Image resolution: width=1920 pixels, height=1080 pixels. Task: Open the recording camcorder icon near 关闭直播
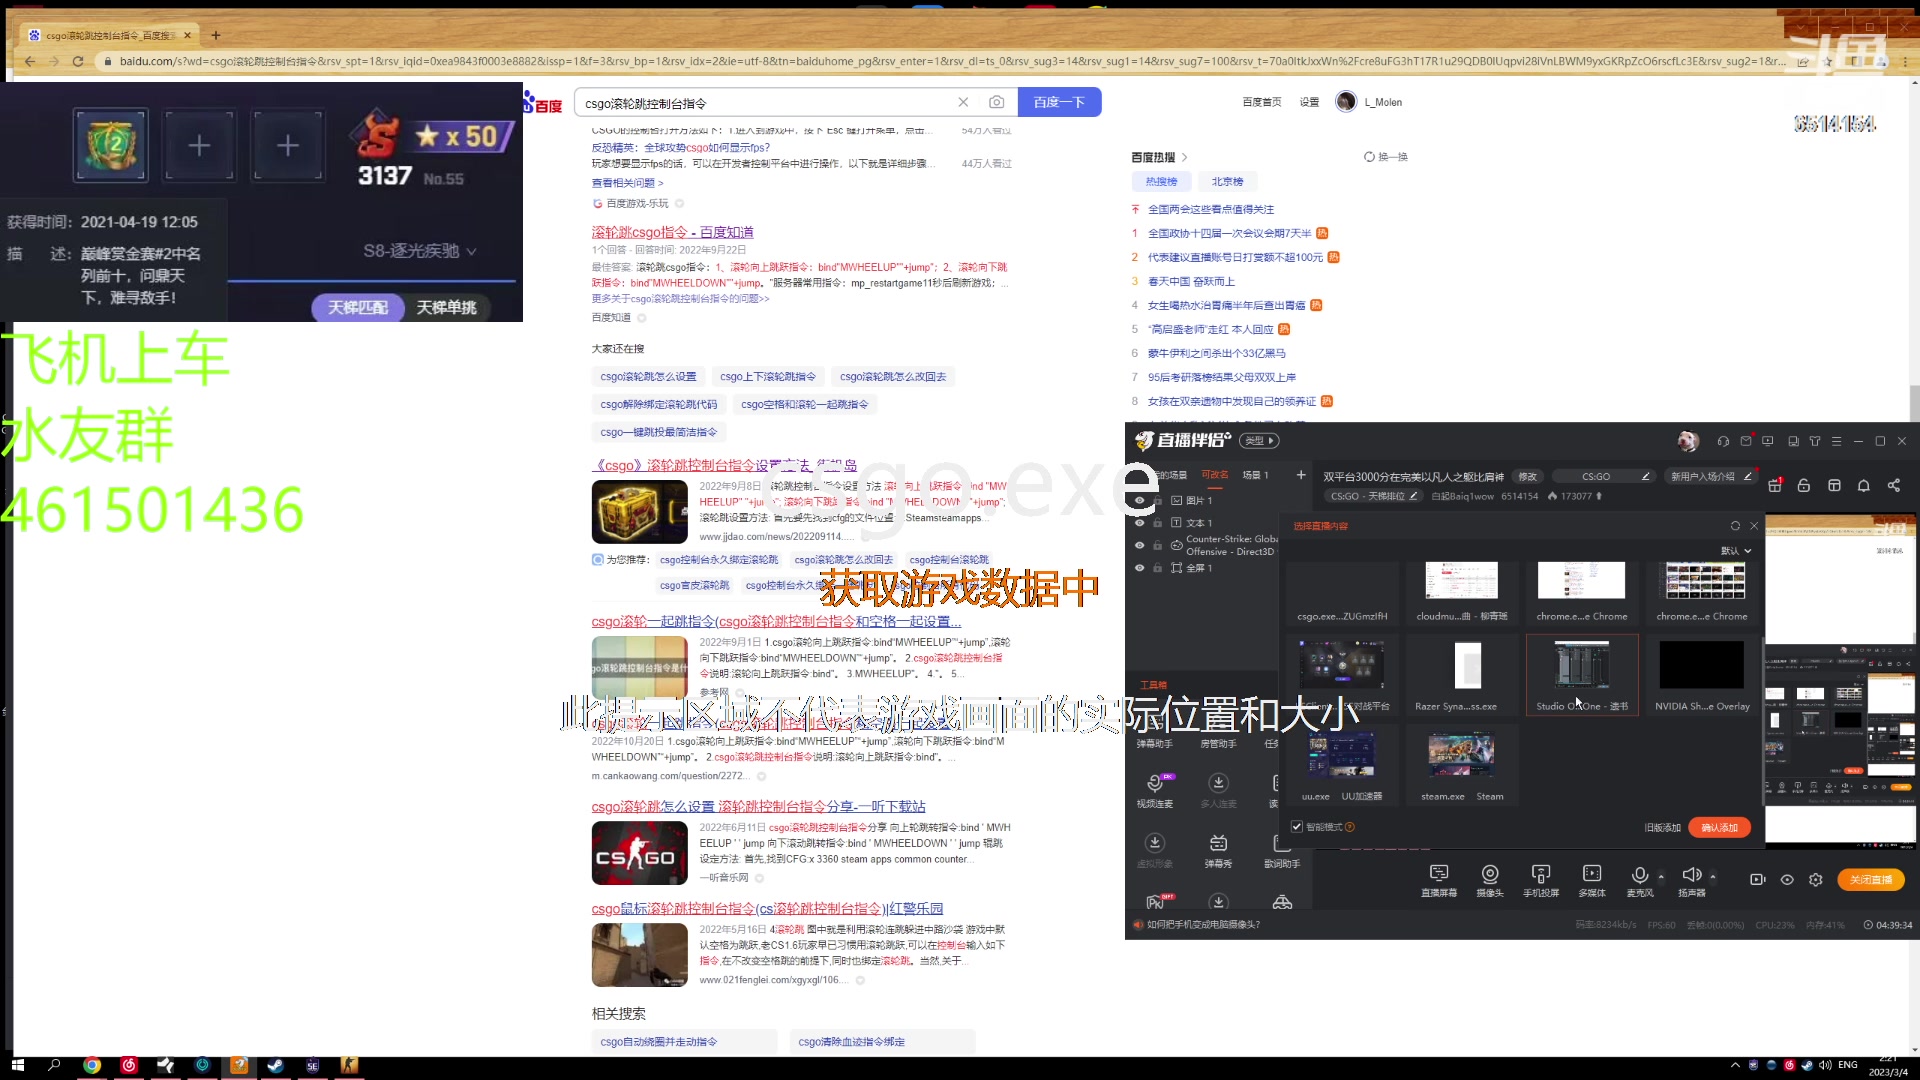click(1757, 880)
